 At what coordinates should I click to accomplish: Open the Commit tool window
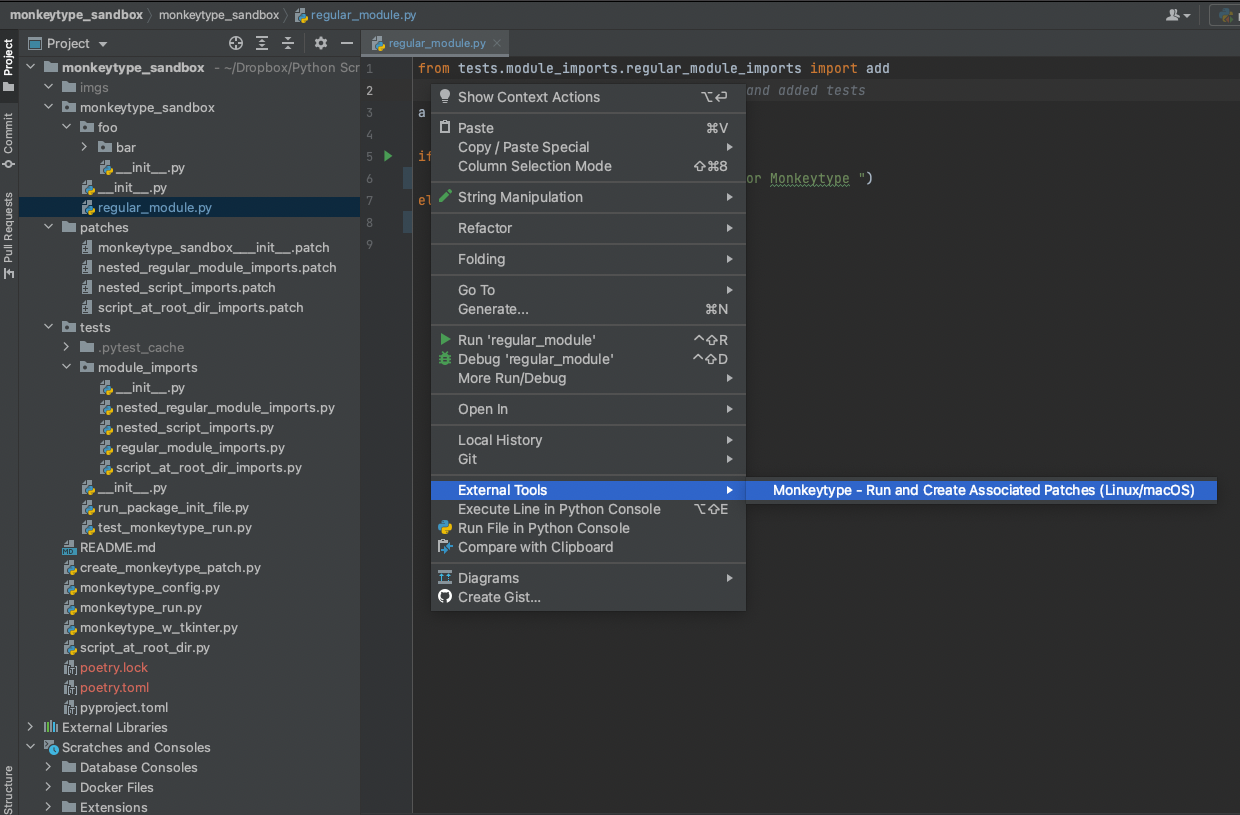9,140
